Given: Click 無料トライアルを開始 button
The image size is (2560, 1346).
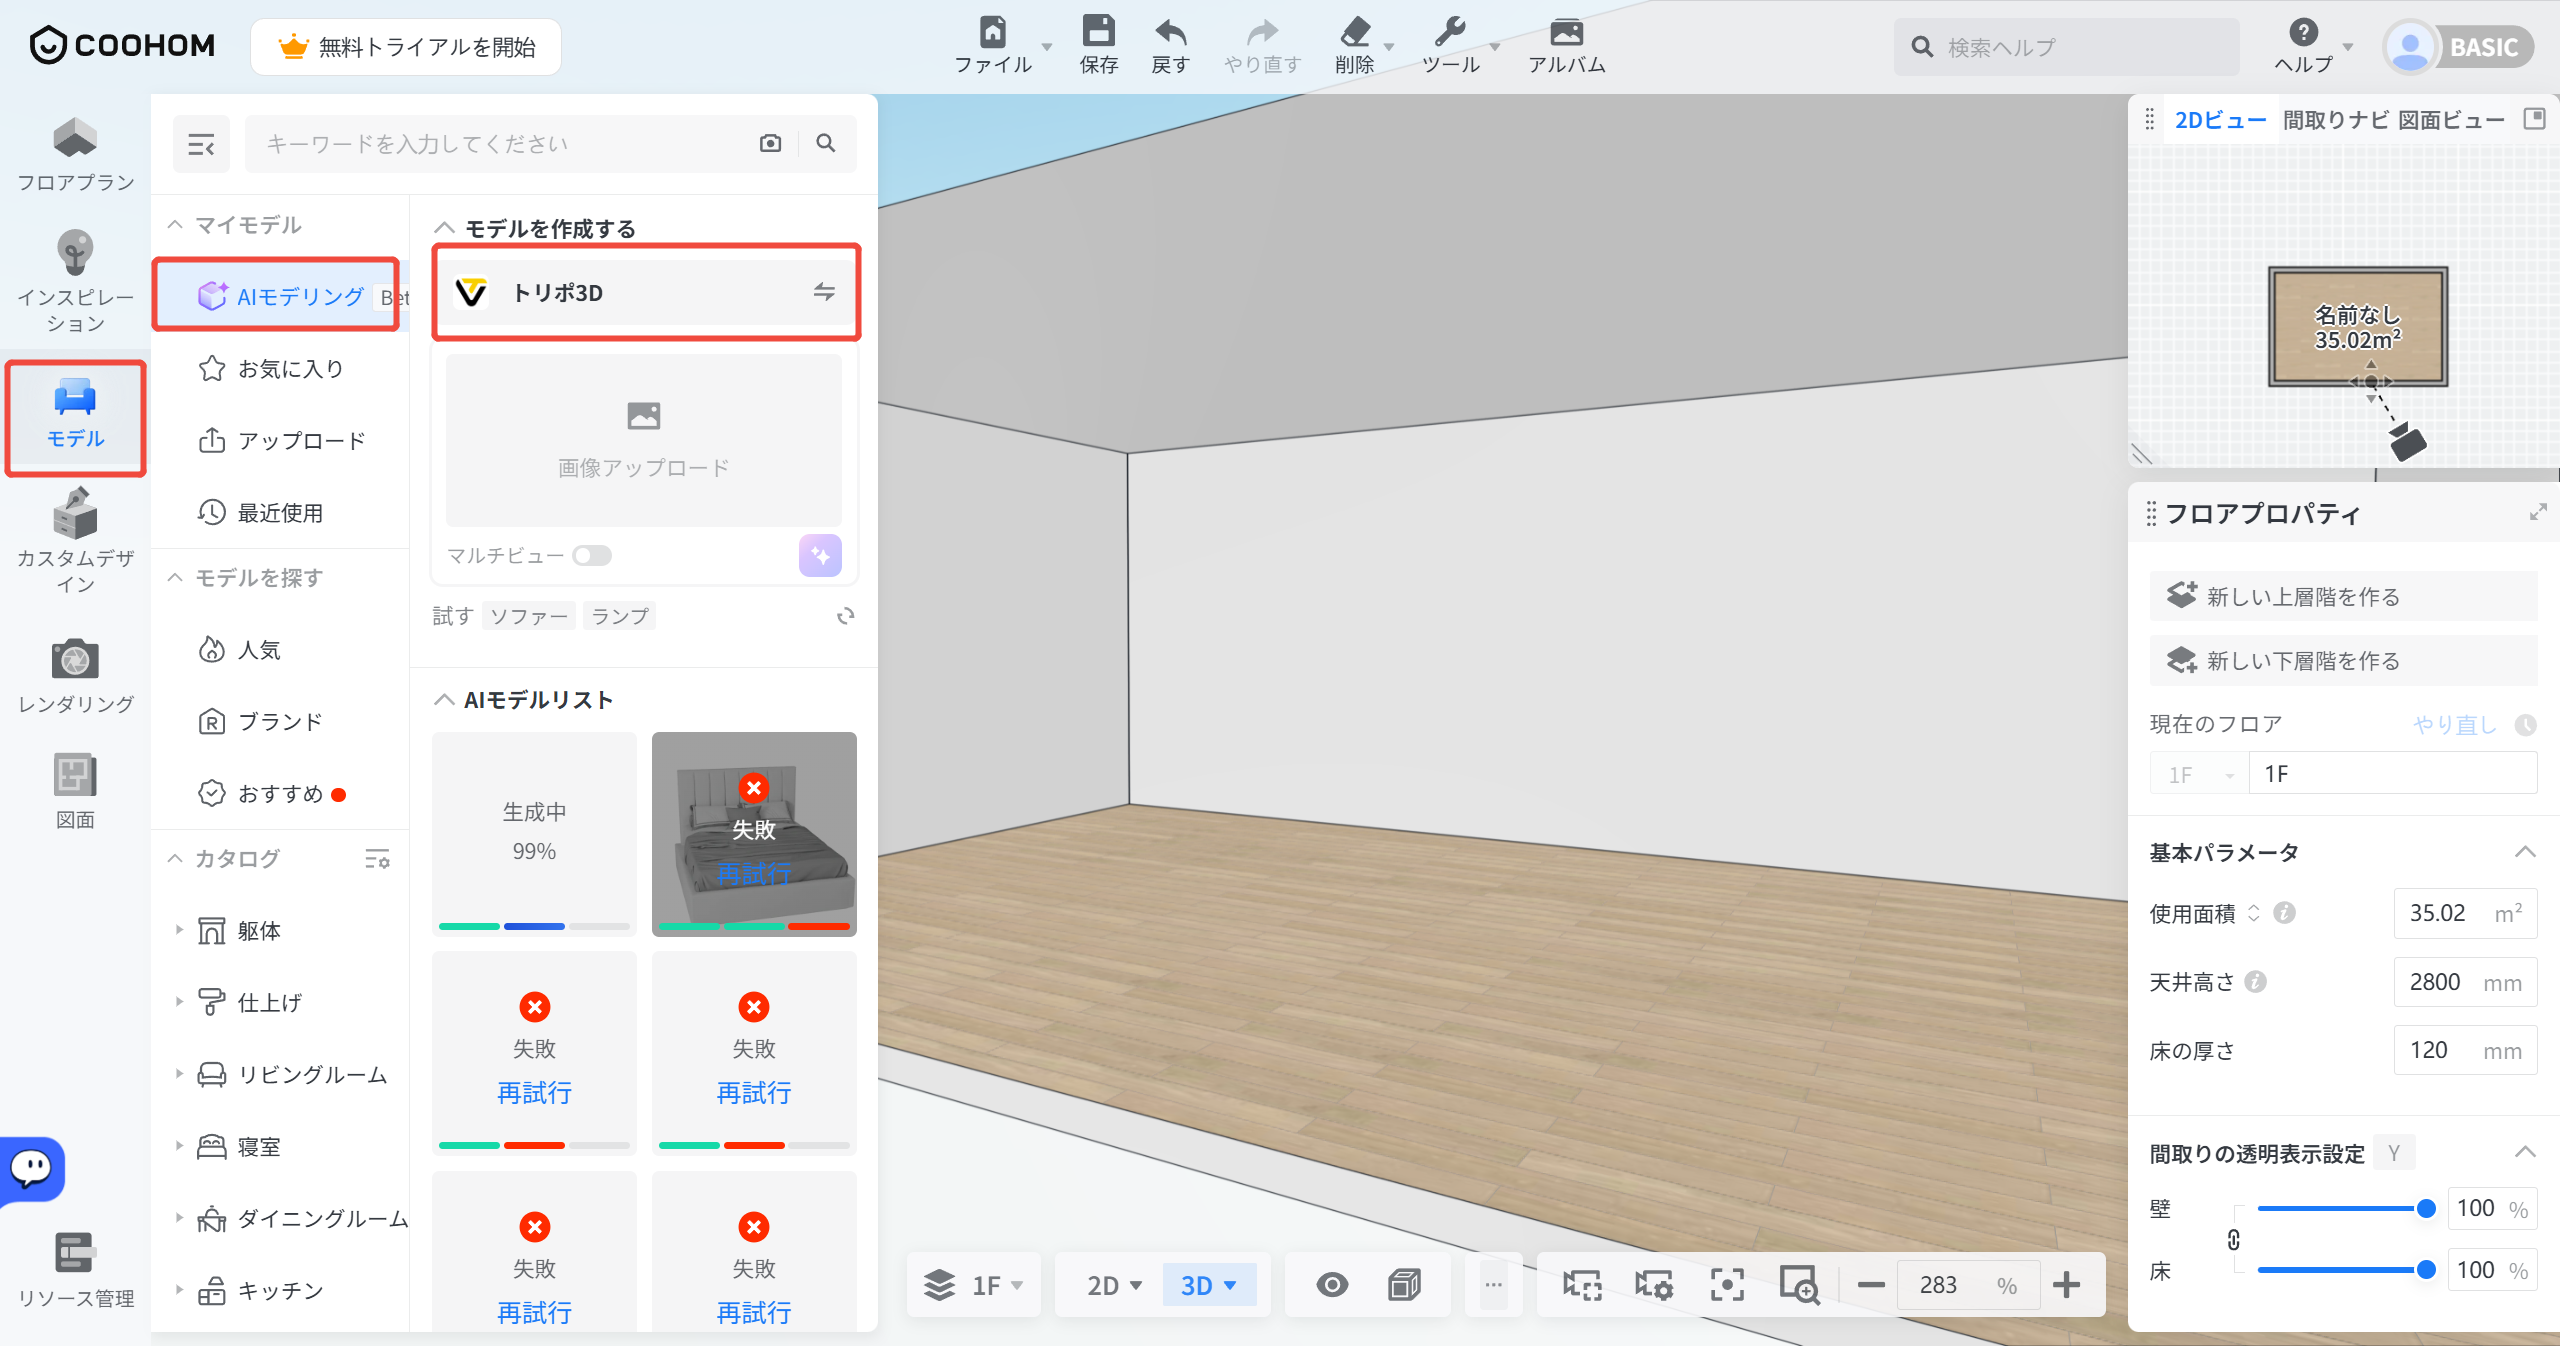Looking at the screenshot, I should coord(406,47).
